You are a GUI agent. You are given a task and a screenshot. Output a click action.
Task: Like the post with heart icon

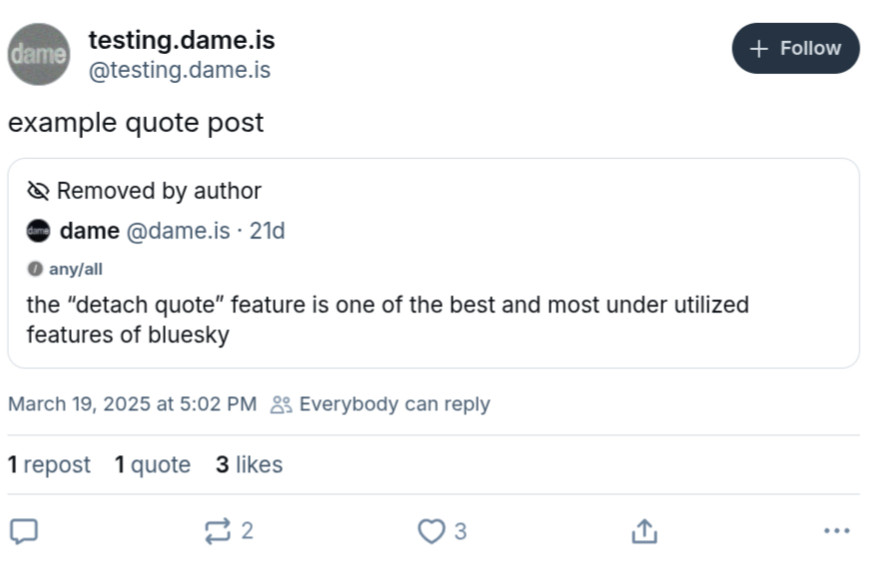pos(431,531)
